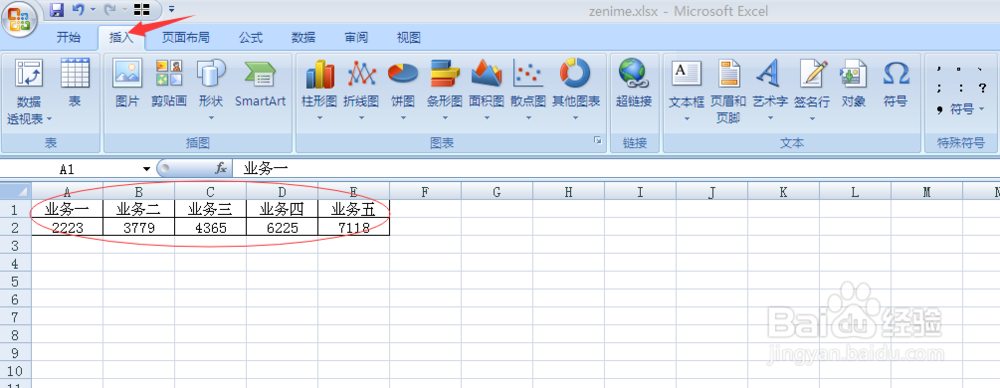1000x388 pixels.
Task: Switch to the 视图 tab
Action: [409, 38]
